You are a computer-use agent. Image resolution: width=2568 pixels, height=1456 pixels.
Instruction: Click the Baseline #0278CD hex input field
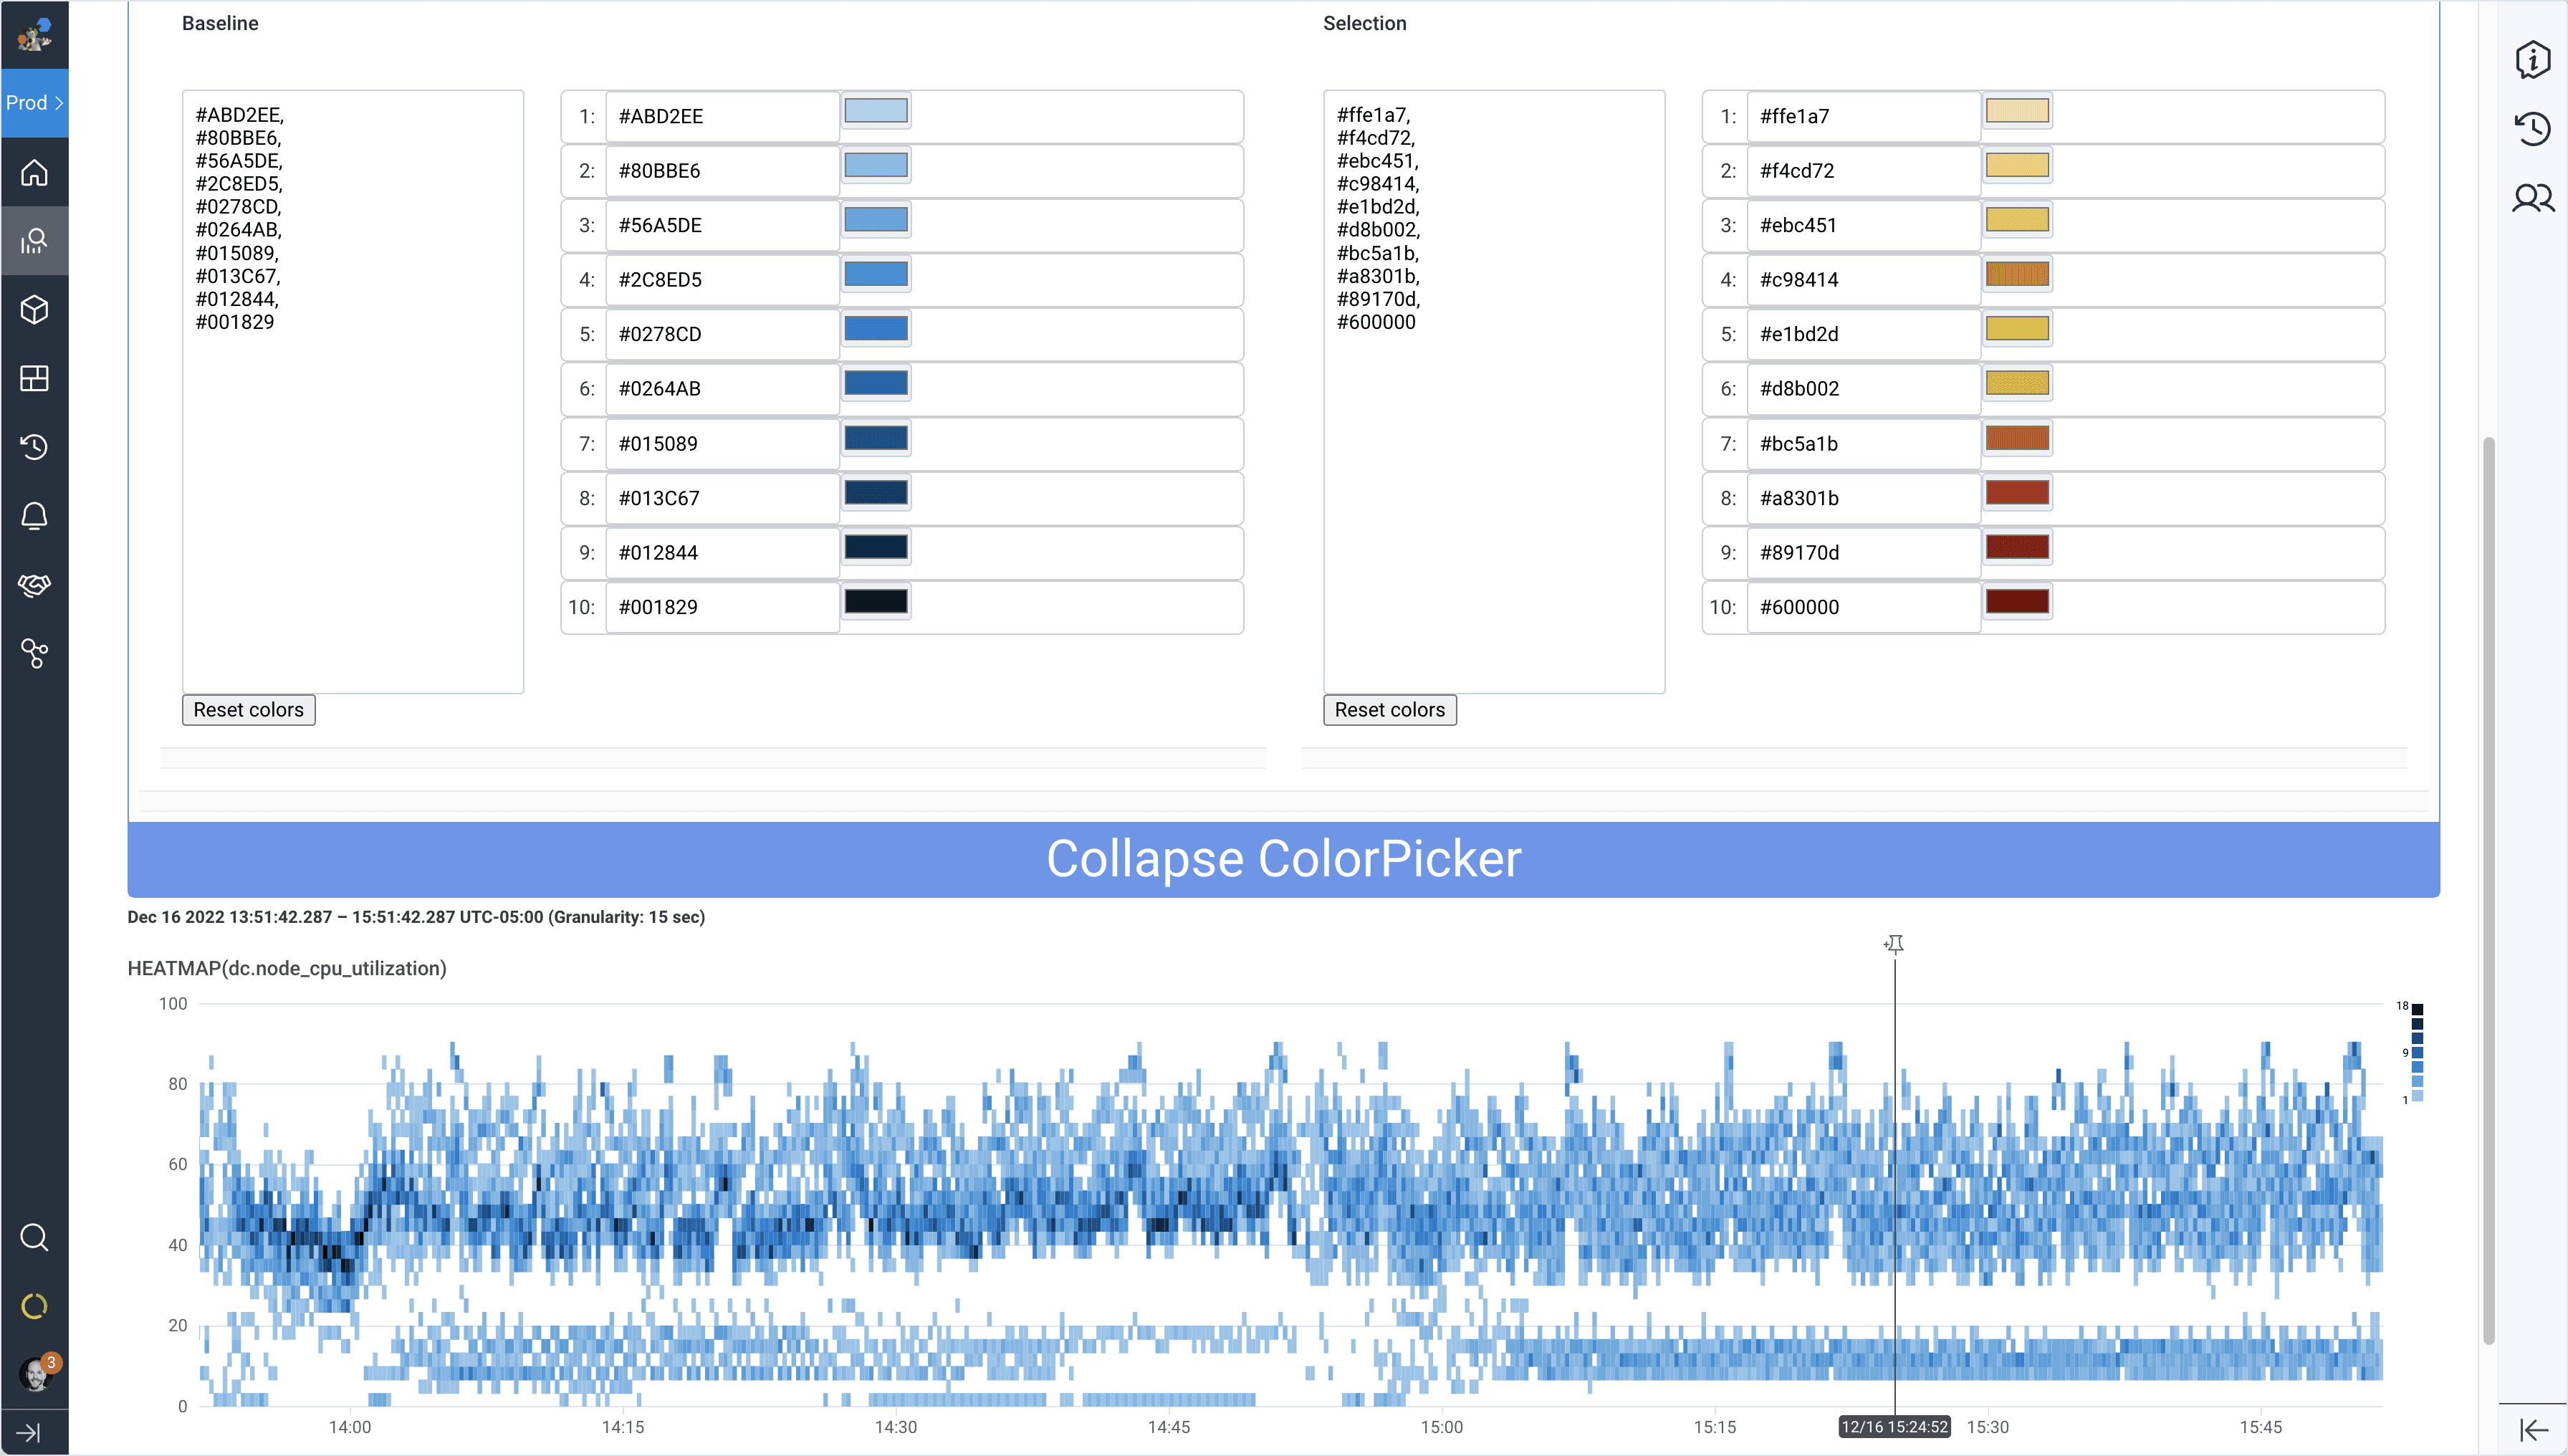coord(720,334)
